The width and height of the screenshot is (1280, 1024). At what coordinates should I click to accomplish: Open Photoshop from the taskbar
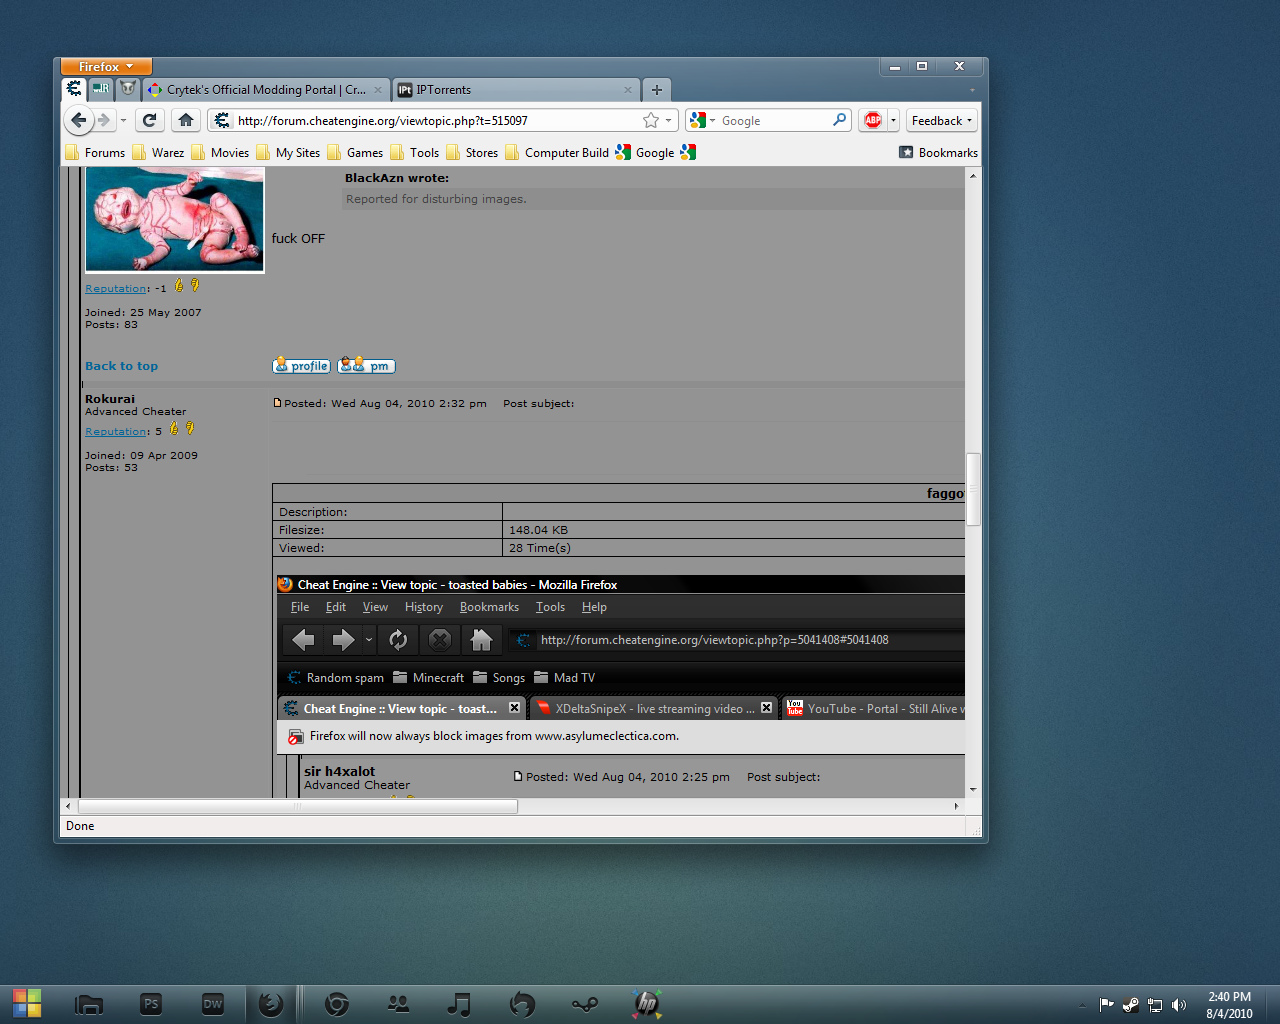pos(151,1004)
